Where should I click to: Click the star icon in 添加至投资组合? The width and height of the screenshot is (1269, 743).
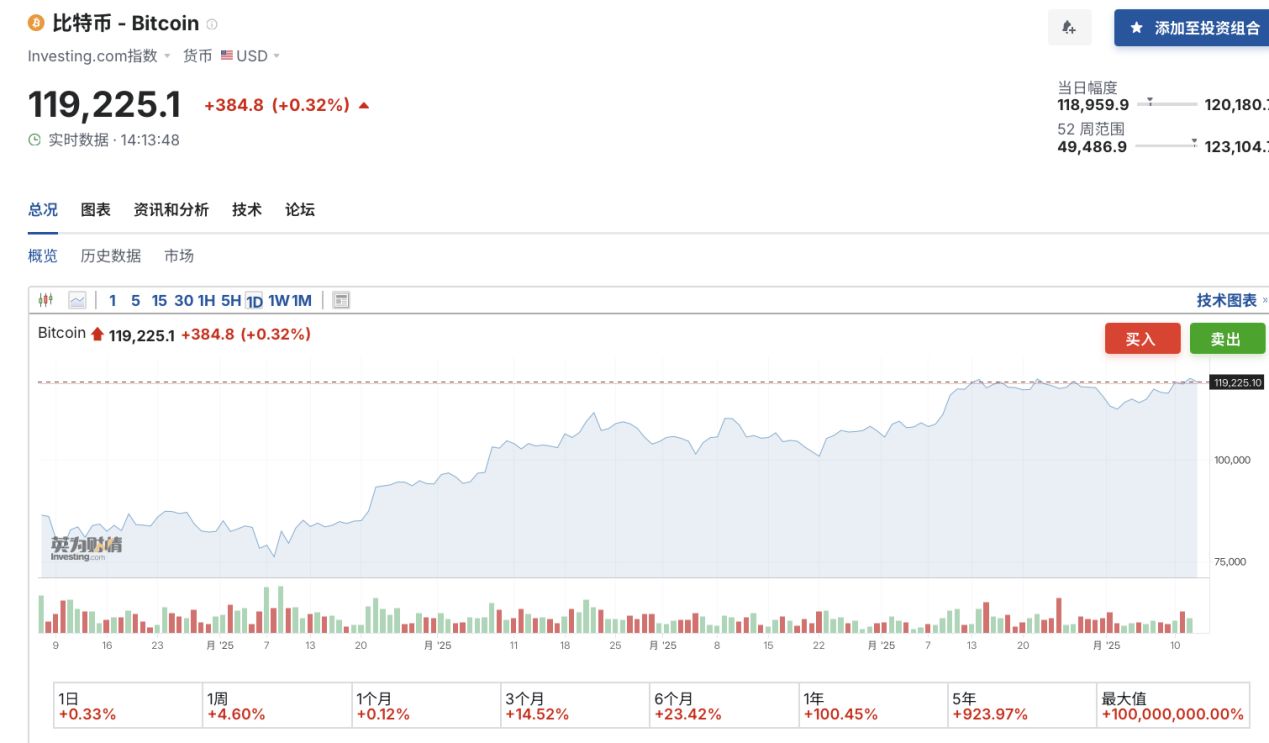[1136, 28]
